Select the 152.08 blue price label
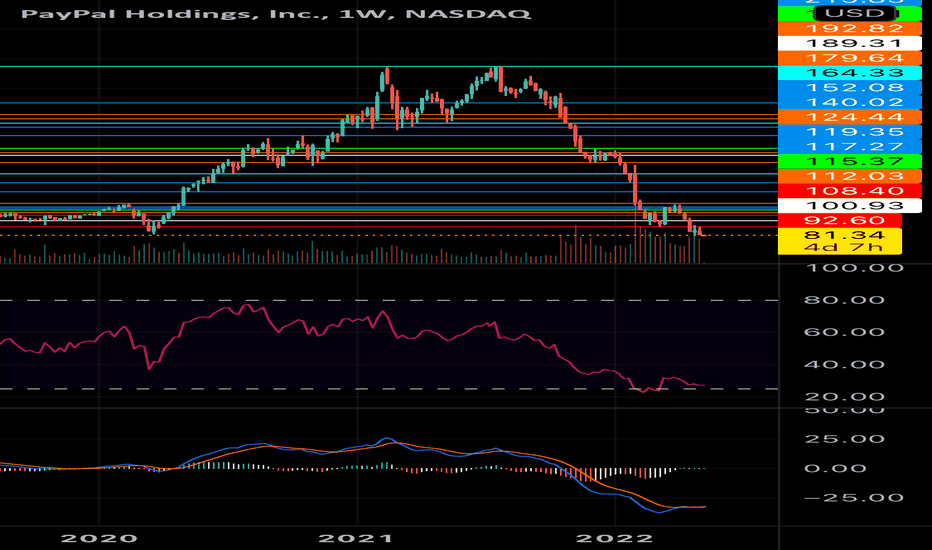 [x=849, y=87]
